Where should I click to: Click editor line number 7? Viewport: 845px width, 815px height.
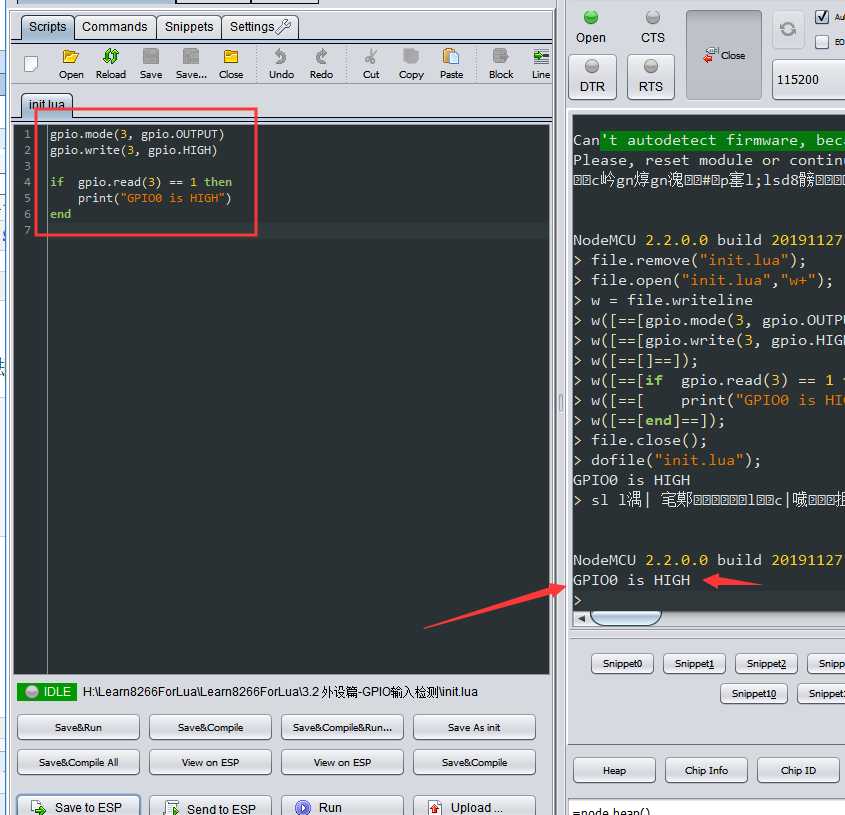[27, 230]
